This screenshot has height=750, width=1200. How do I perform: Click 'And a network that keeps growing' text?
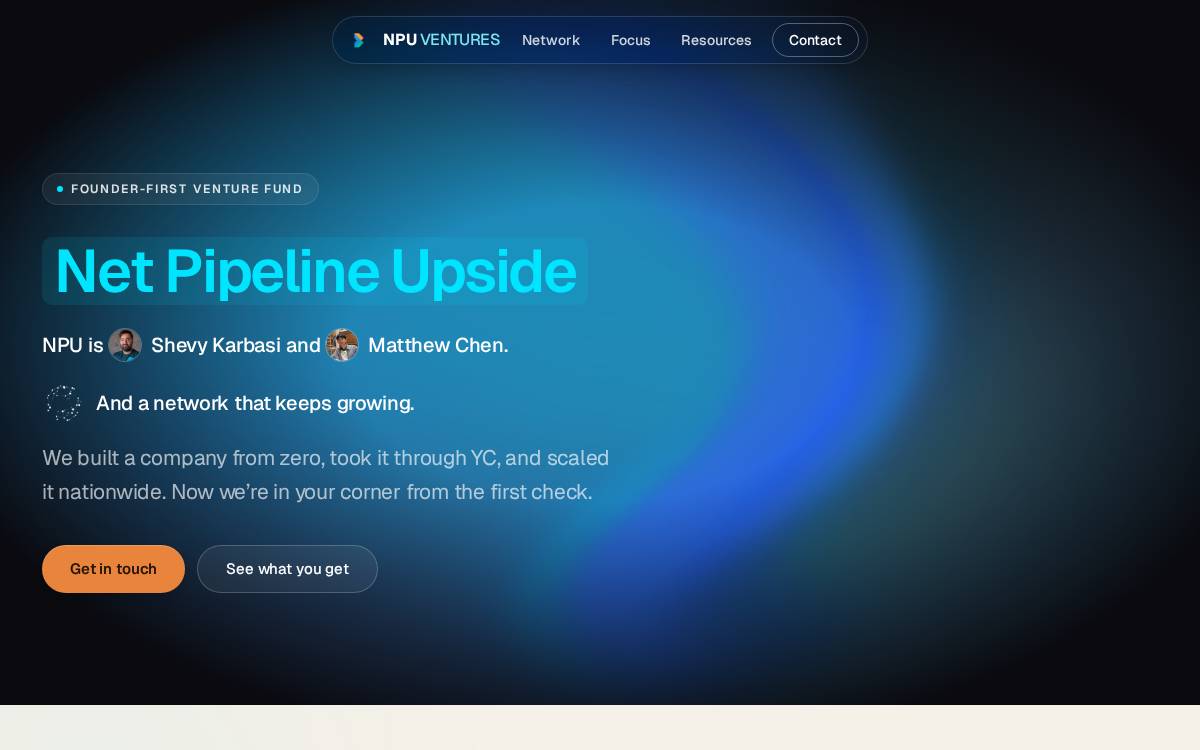coord(255,403)
